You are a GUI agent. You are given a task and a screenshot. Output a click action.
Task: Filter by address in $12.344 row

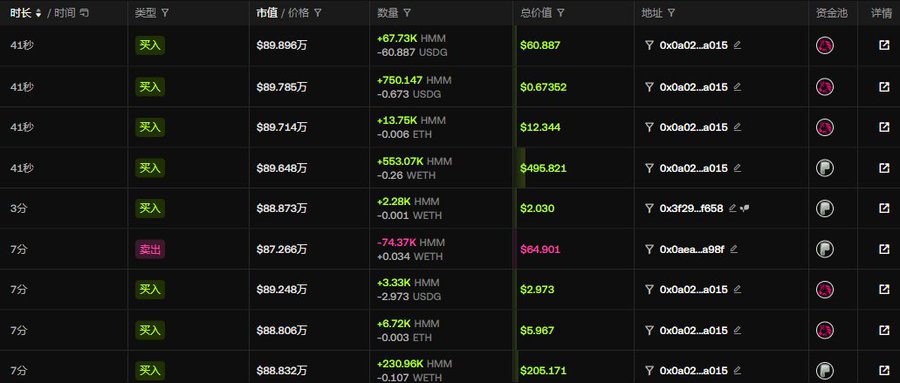coord(650,127)
